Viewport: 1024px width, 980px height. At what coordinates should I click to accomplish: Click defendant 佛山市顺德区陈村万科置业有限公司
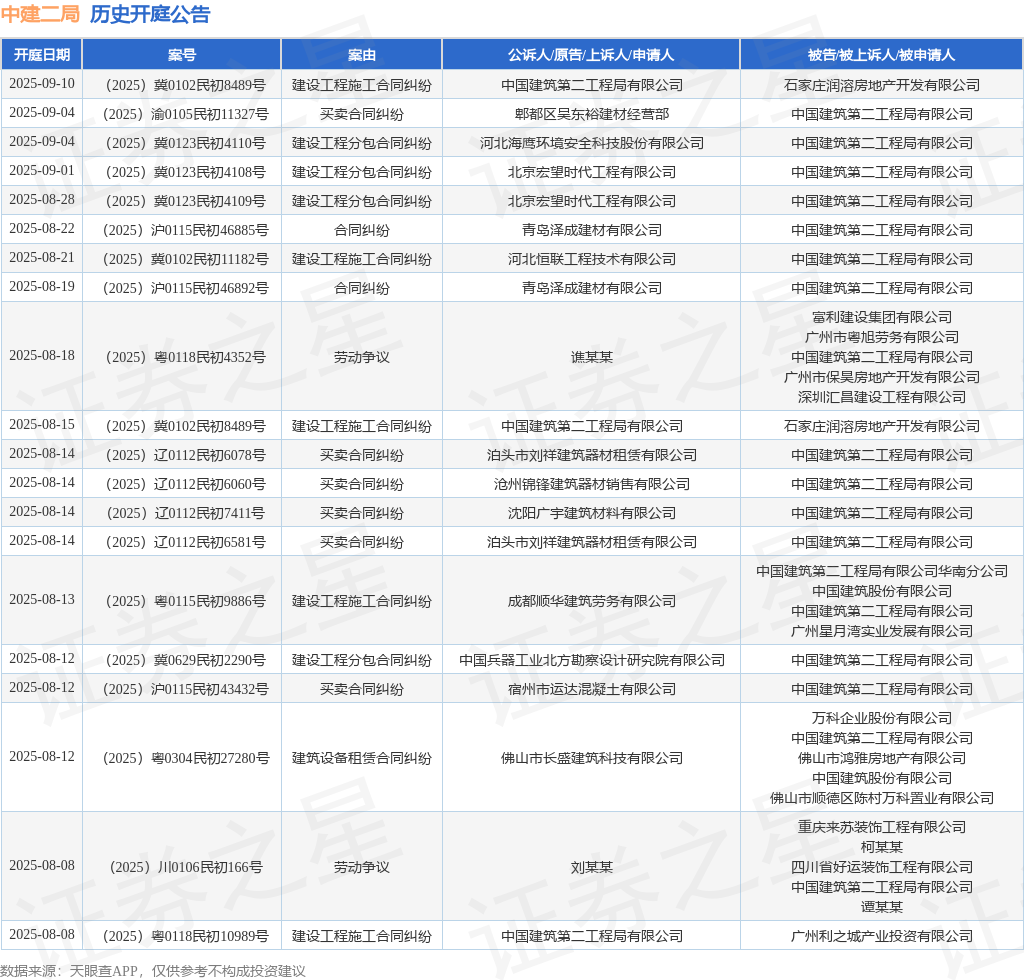click(x=882, y=798)
